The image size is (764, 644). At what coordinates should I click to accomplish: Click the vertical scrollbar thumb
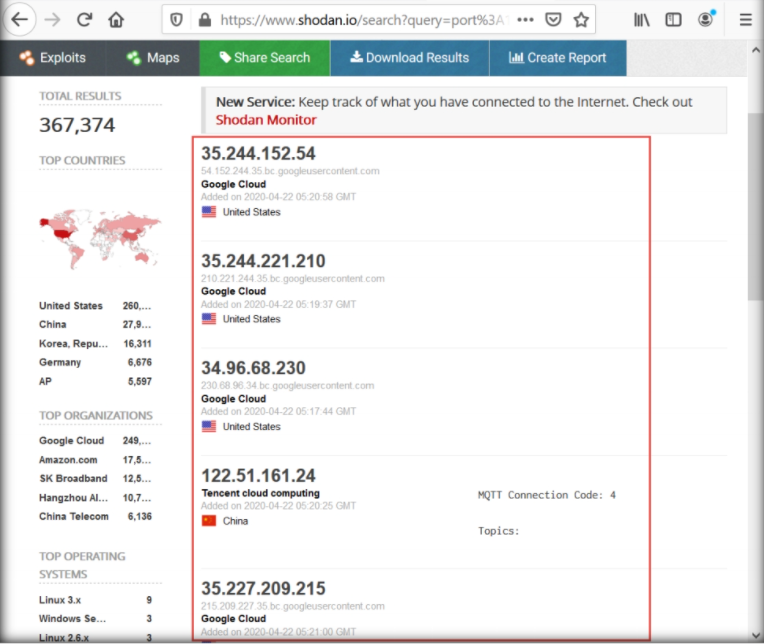[x=755, y=207]
